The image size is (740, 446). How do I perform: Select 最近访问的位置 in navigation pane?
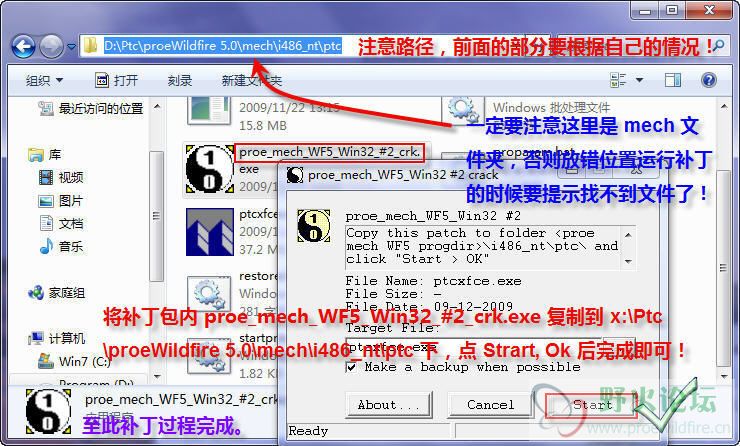tap(101, 109)
